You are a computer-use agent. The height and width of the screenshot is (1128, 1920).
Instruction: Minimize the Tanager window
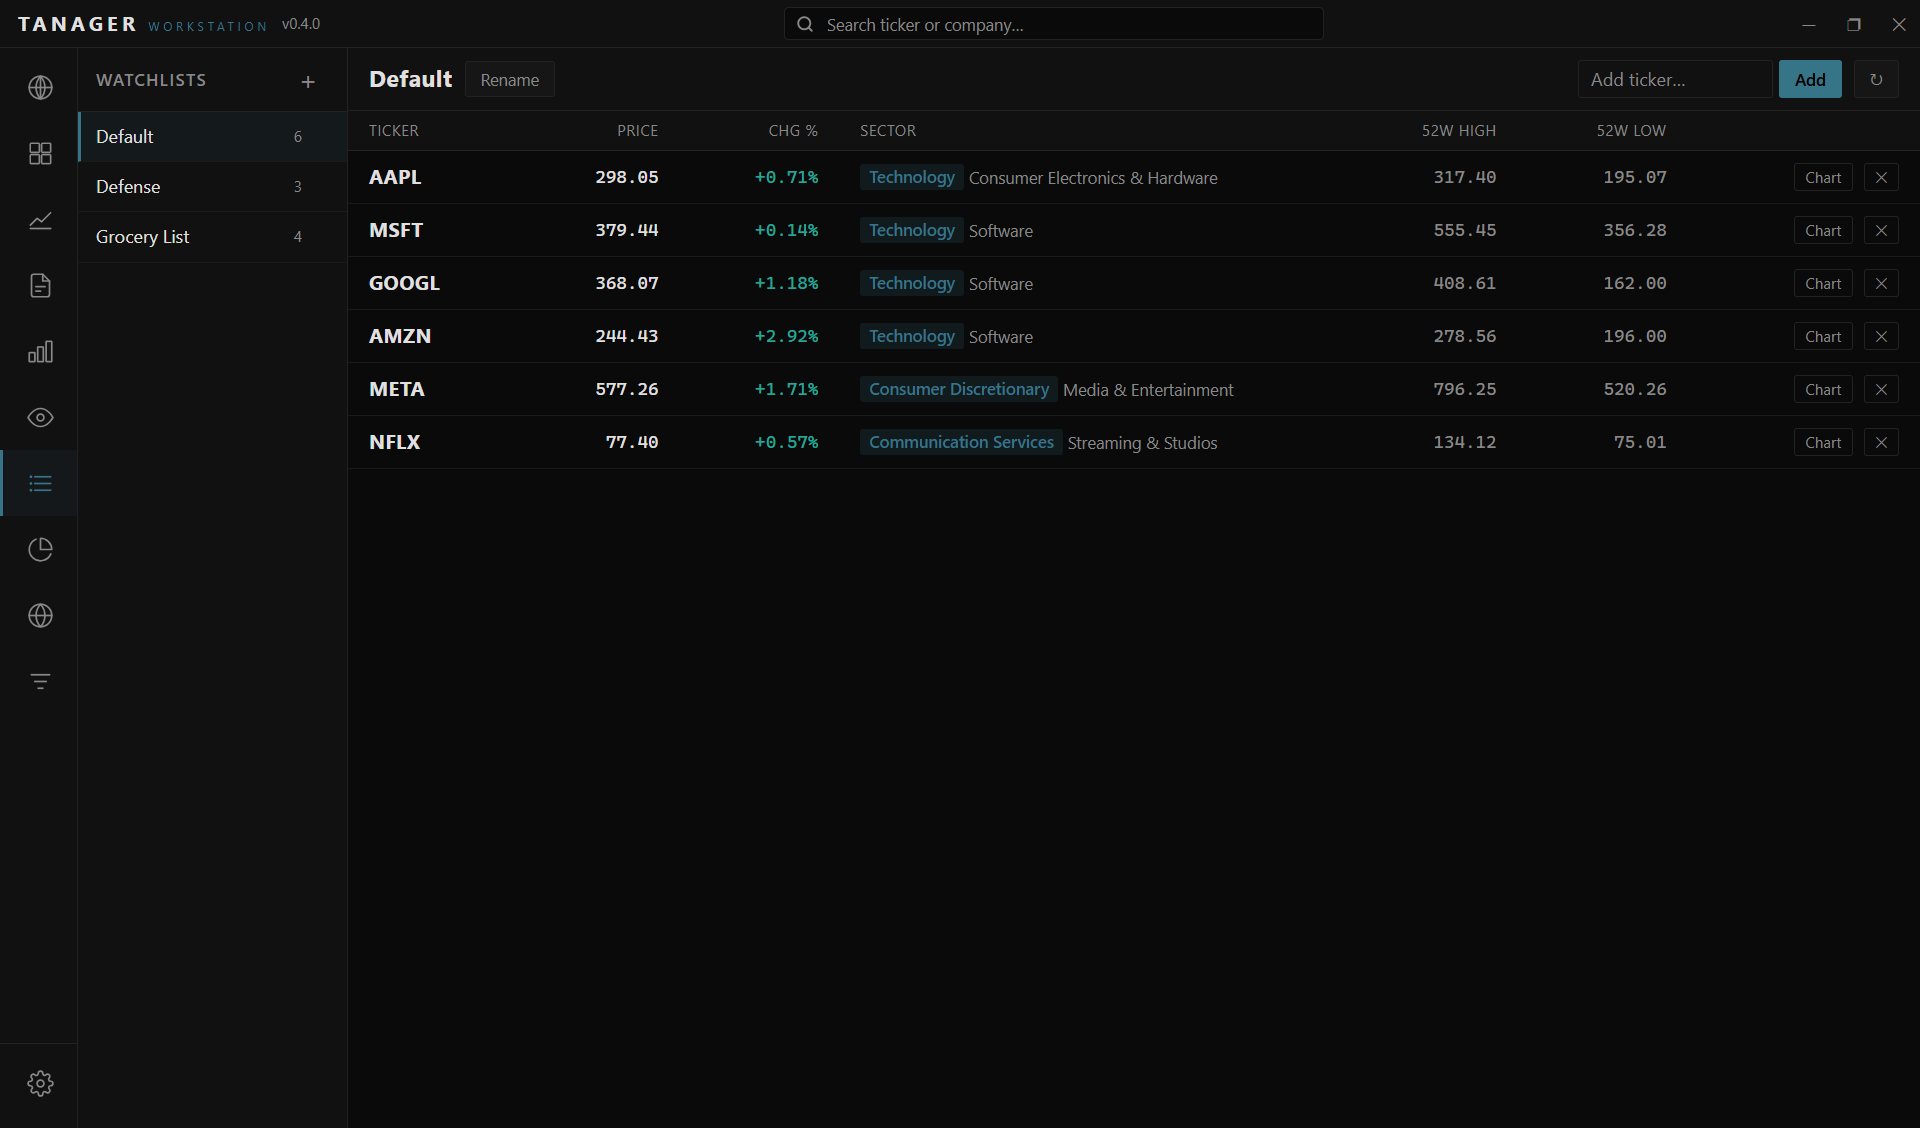(x=1809, y=24)
